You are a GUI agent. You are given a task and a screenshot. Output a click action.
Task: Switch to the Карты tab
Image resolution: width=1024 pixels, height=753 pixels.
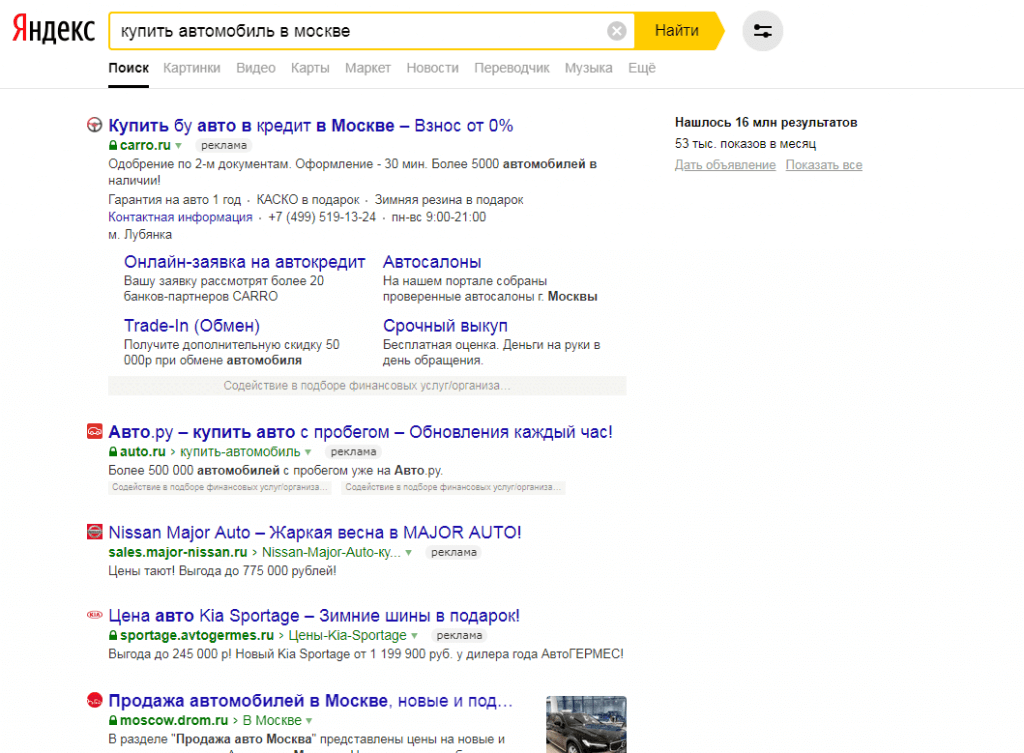point(310,68)
